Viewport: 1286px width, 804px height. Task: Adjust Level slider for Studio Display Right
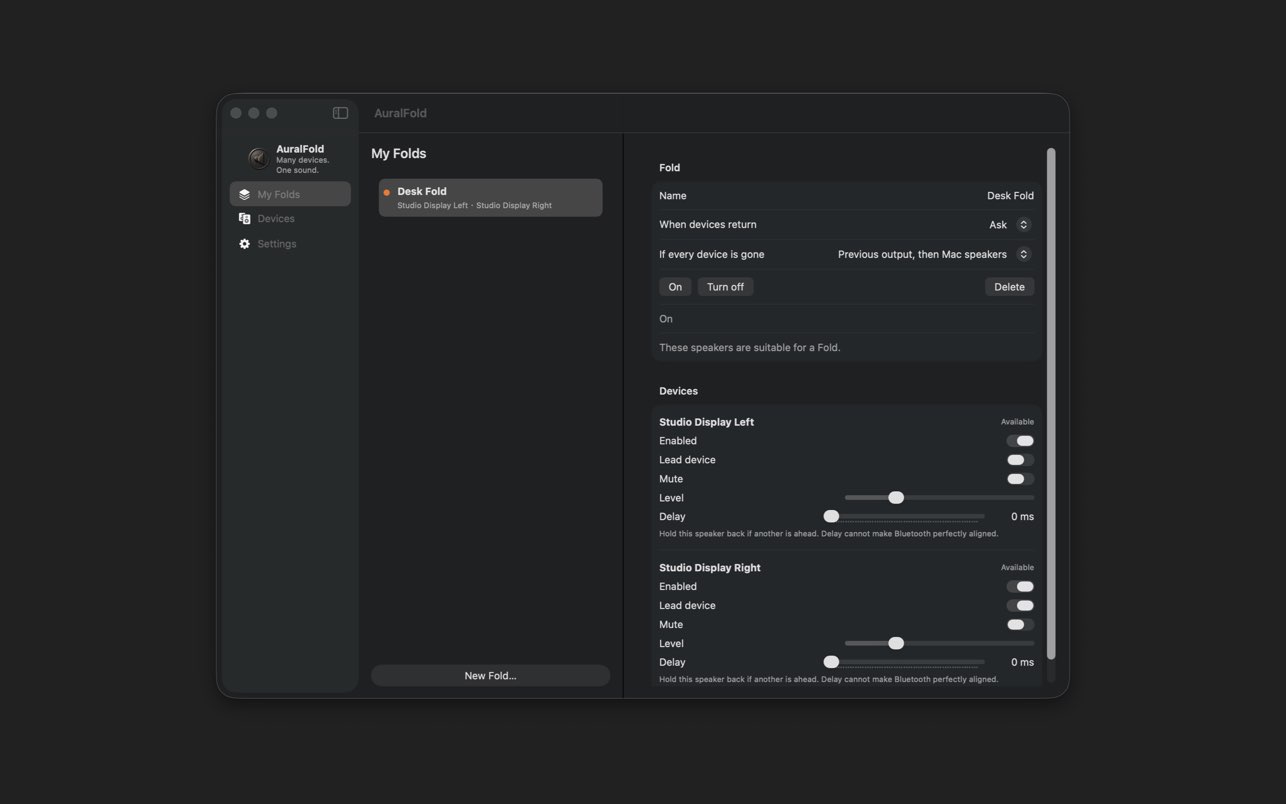click(x=939, y=643)
